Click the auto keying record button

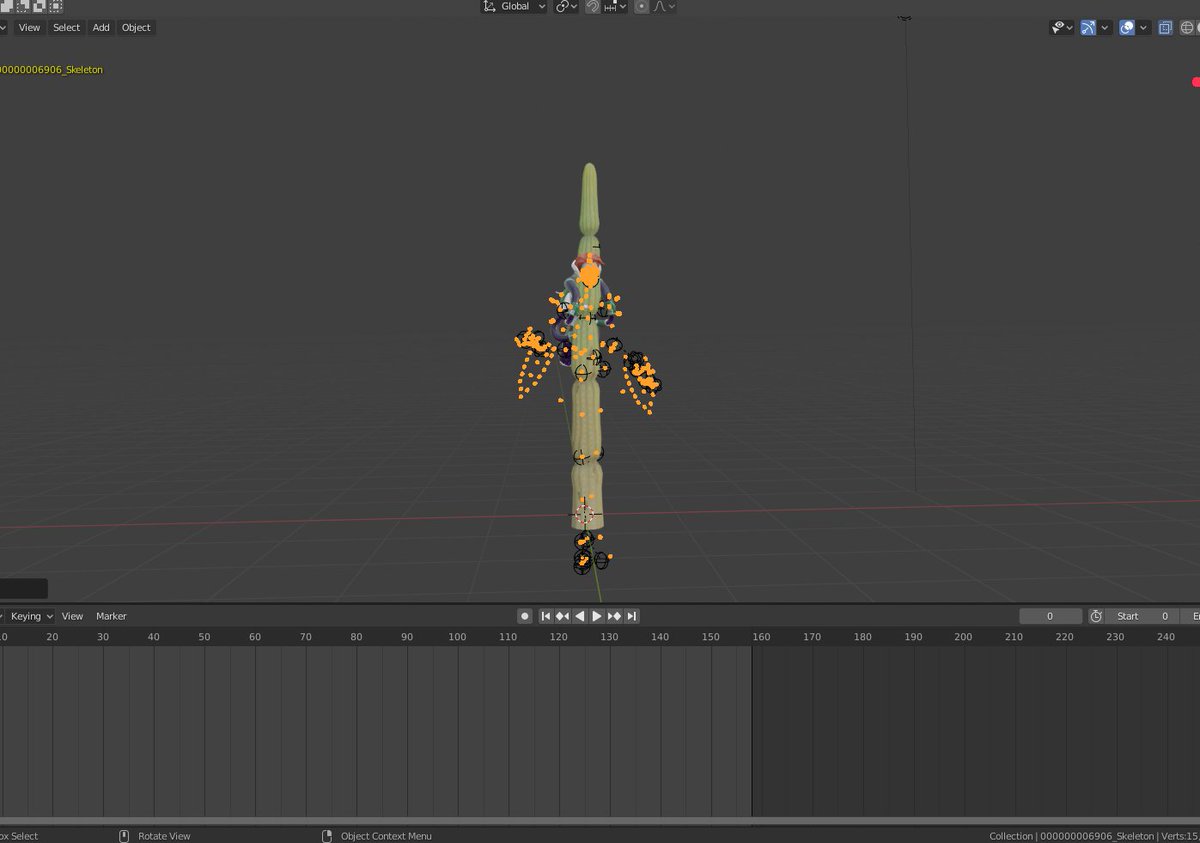[x=524, y=616]
